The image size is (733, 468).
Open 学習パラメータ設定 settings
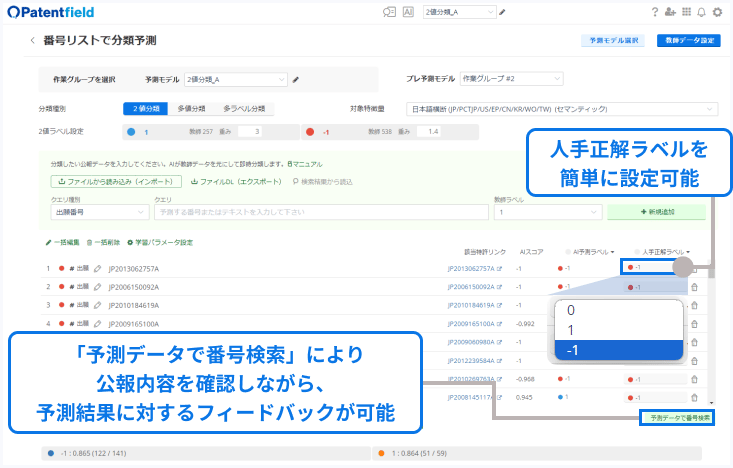[x=160, y=242]
